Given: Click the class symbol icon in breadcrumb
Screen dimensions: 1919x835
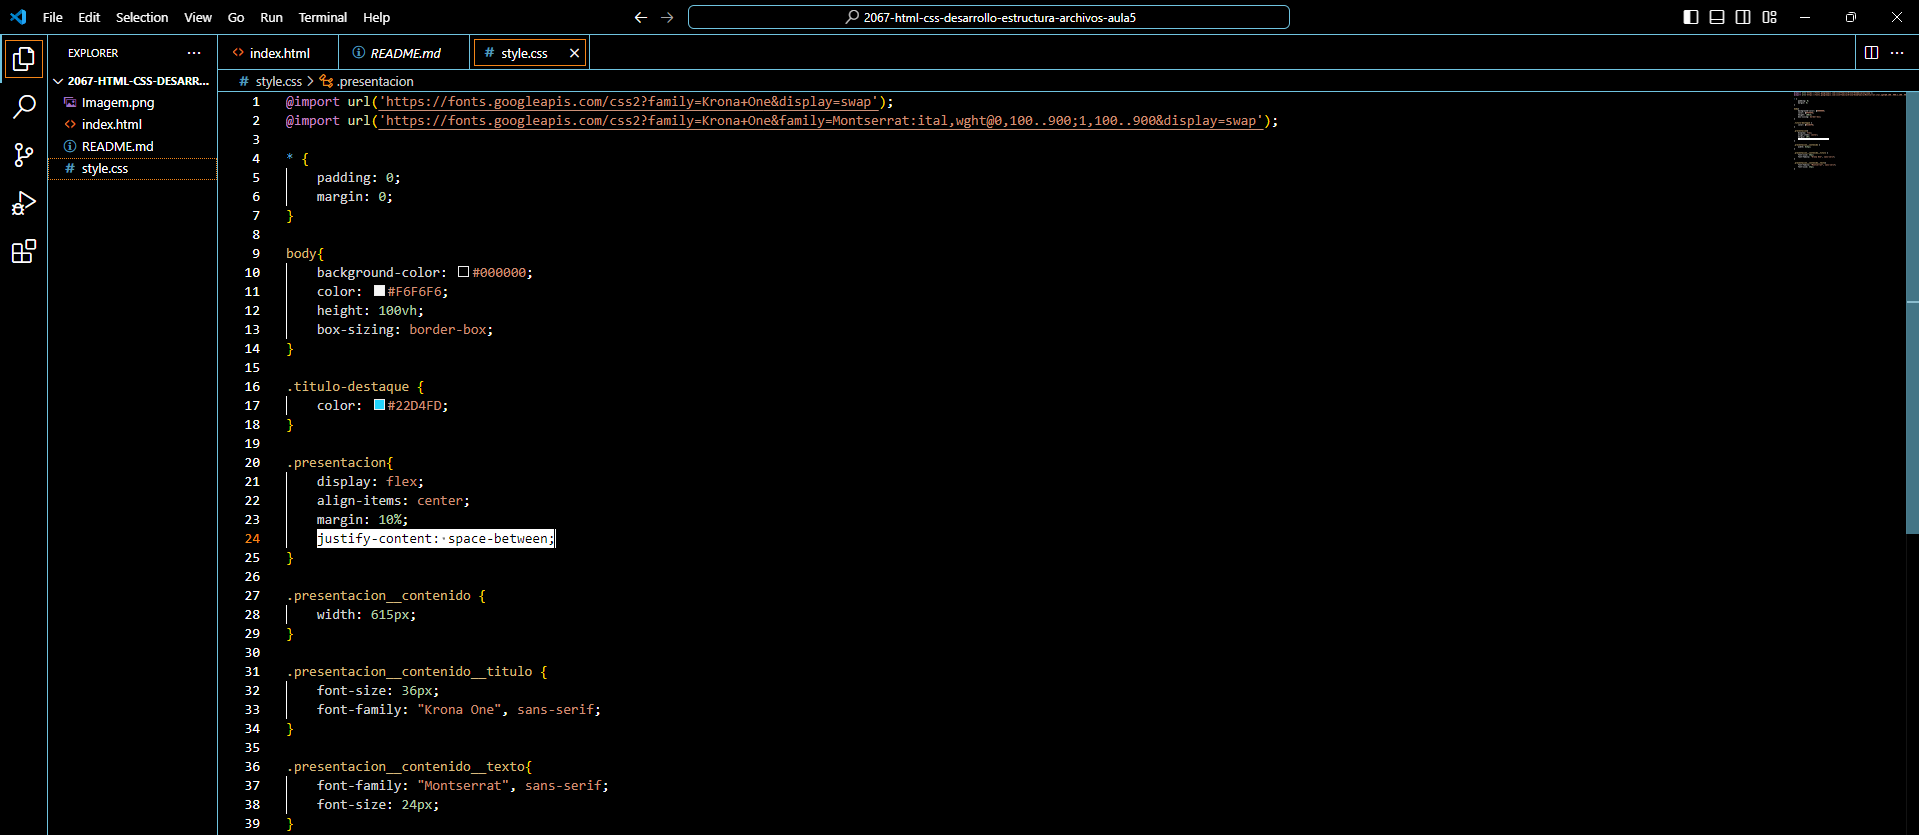Looking at the screenshot, I should point(326,81).
